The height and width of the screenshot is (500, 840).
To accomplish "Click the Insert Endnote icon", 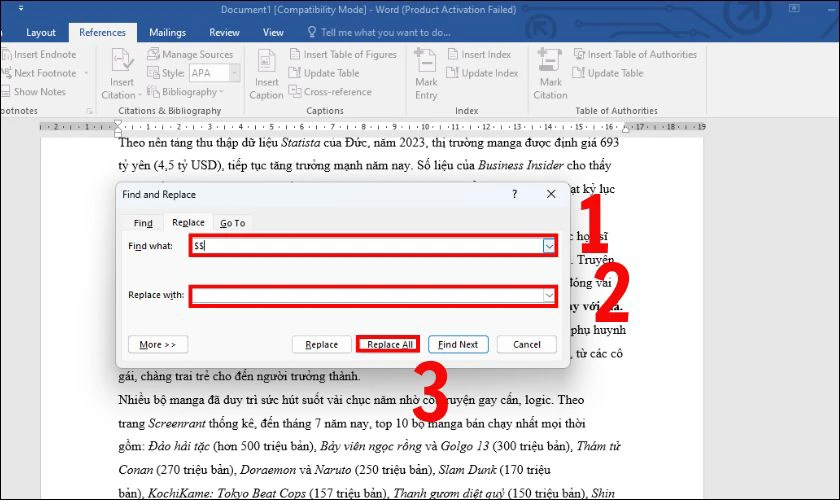I will pyautogui.click(x=6, y=55).
